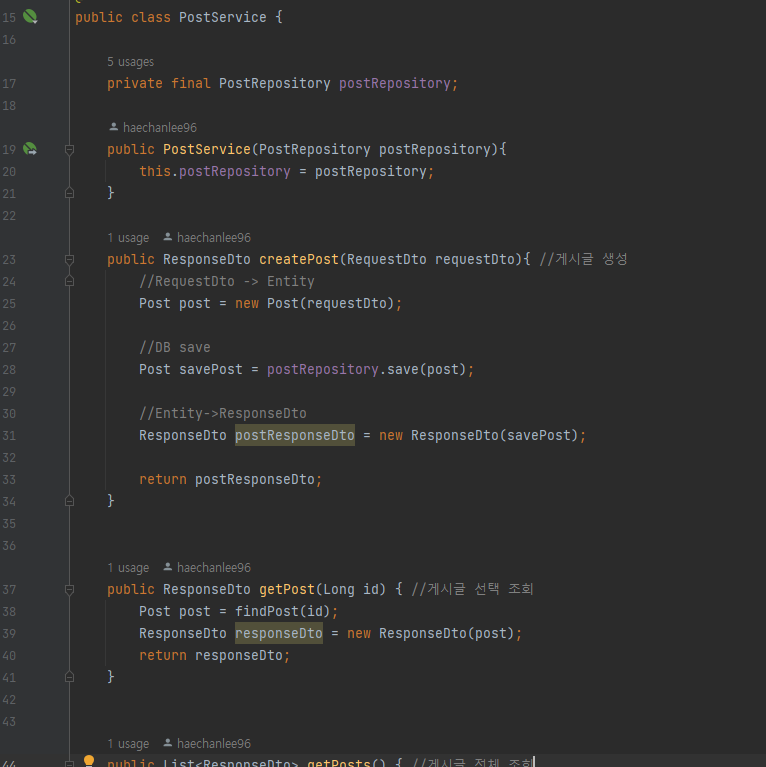Open the '5 usages' hint above postRepository
The height and width of the screenshot is (767, 766).
click(131, 62)
